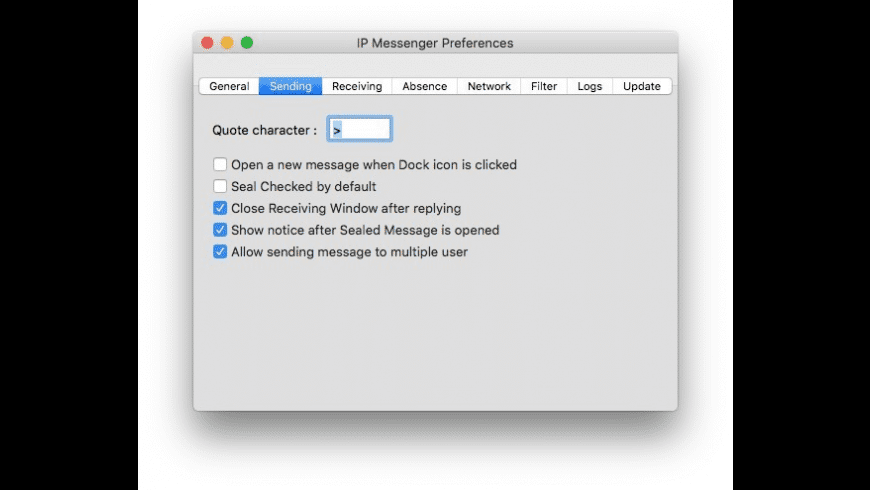Select the Sending tab
Screen dimensions: 870x490
[x=291, y=86]
